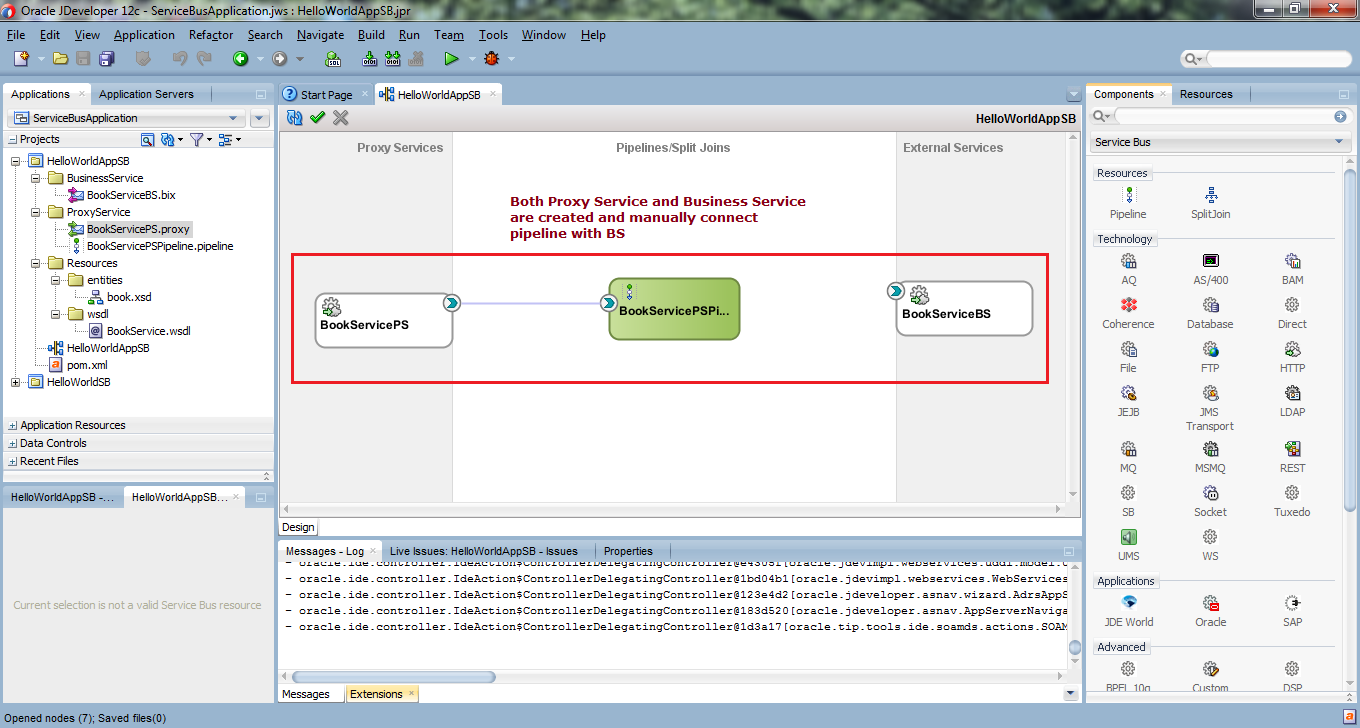This screenshot has width=1360, height=728.
Task: Click the BookServiceBS business service node
Action: pos(963,308)
